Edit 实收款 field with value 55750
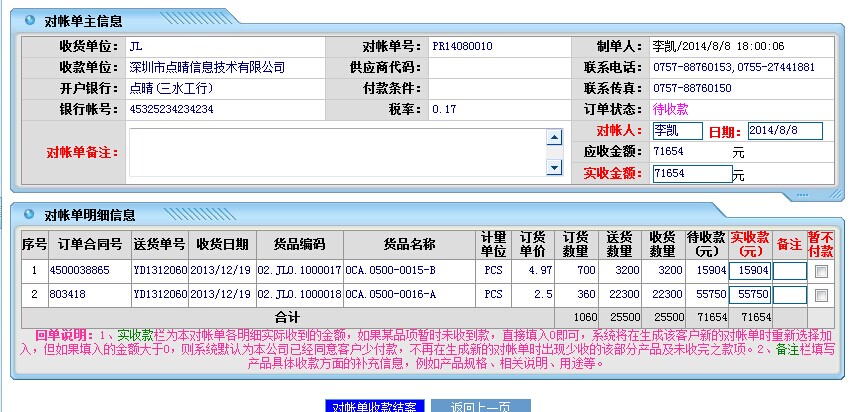Viewport: 851px width, 412px height. 749,295
